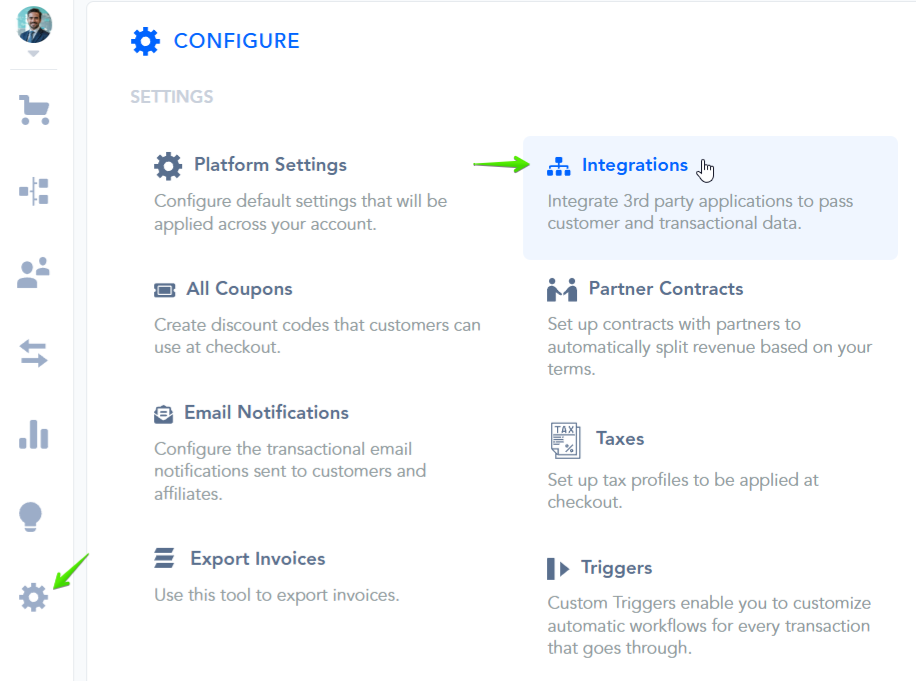Screen dimensions: 916x681
Task: Open the Integrations settings link
Action: tap(635, 165)
